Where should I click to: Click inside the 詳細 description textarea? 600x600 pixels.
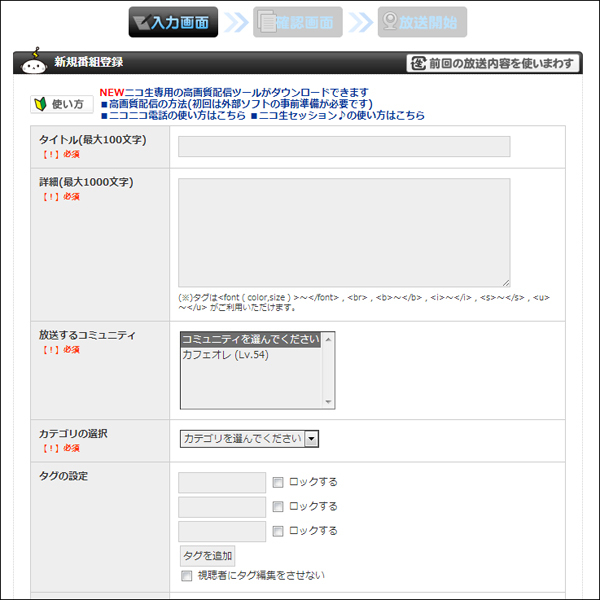[344, 232]
